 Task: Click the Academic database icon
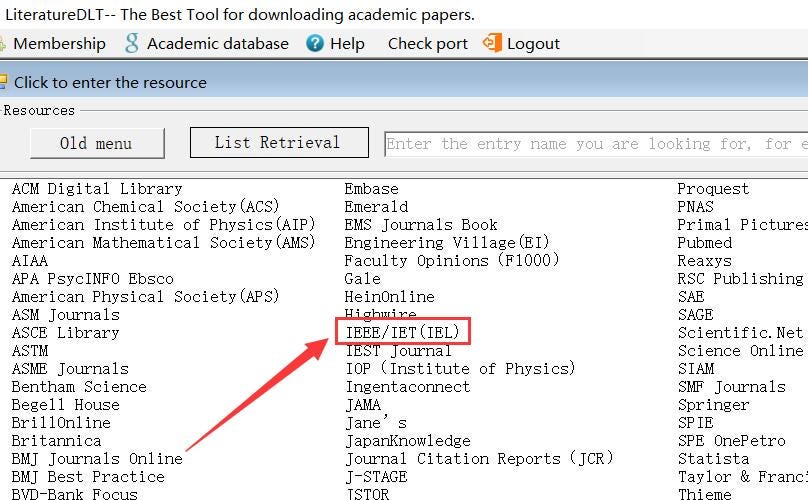132,43
